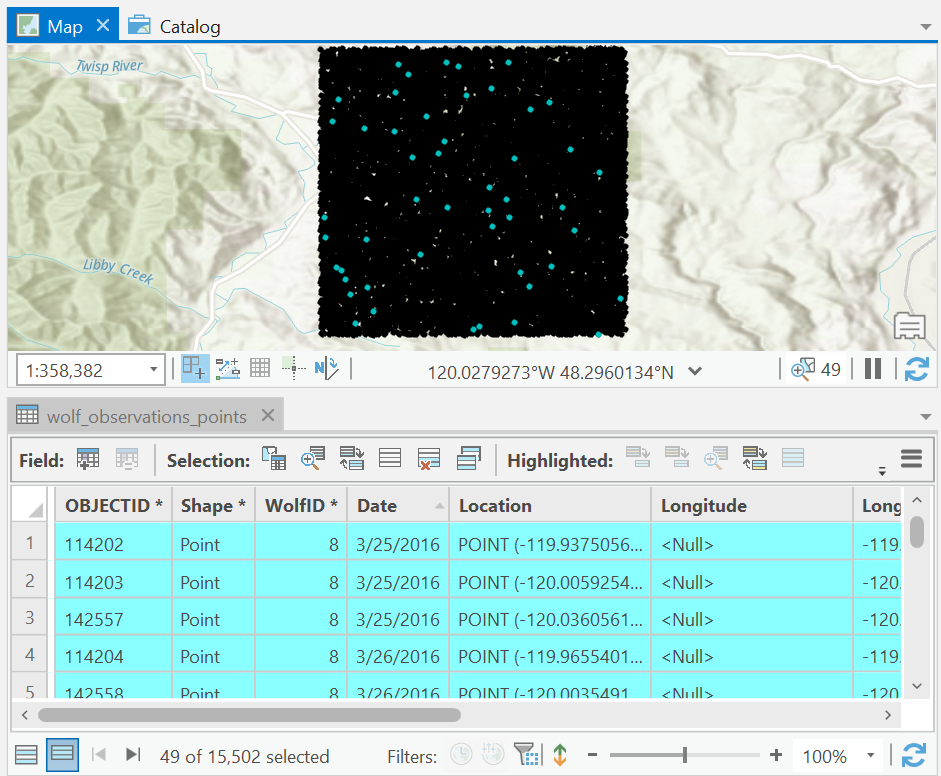Click the snapping icon in map toolbar
The width and height of the screenshot is (941, 776).
coord(195,369)
